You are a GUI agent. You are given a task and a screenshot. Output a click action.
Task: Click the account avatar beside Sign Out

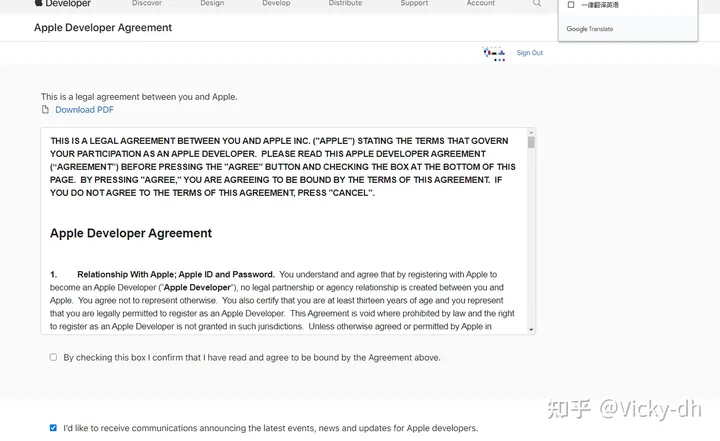tap(494, 53)
